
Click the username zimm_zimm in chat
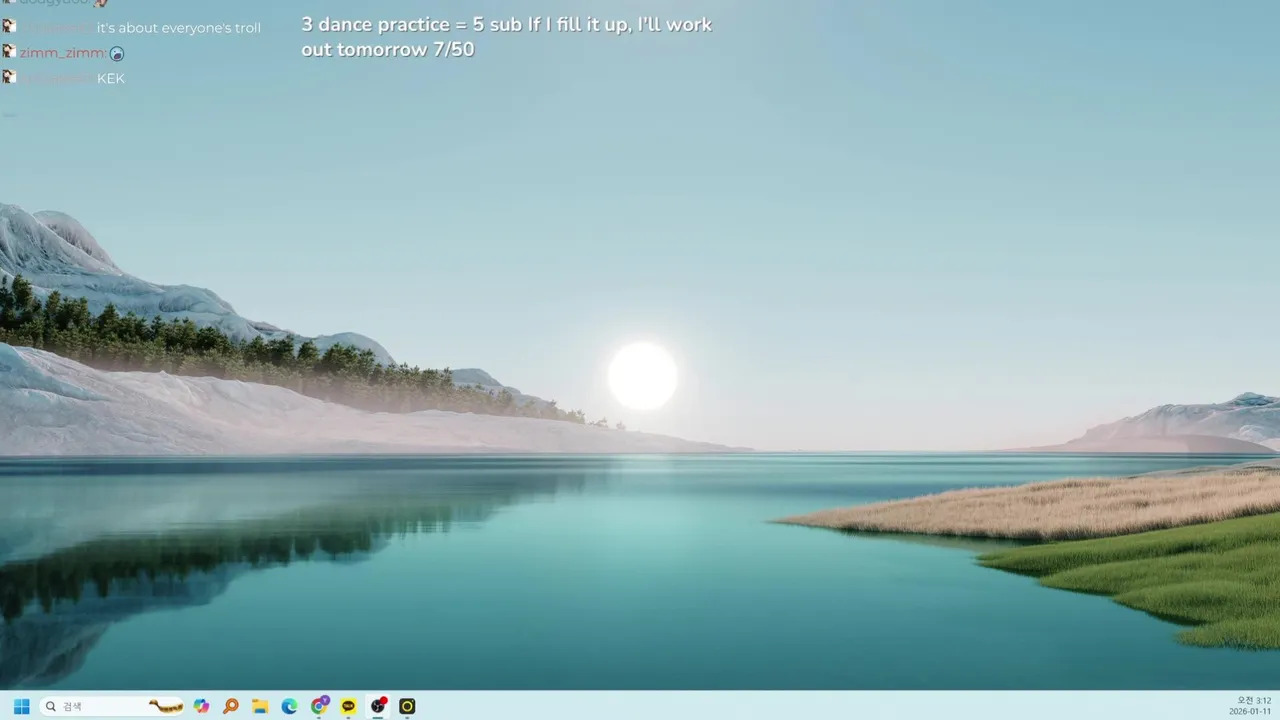[61, 53]
